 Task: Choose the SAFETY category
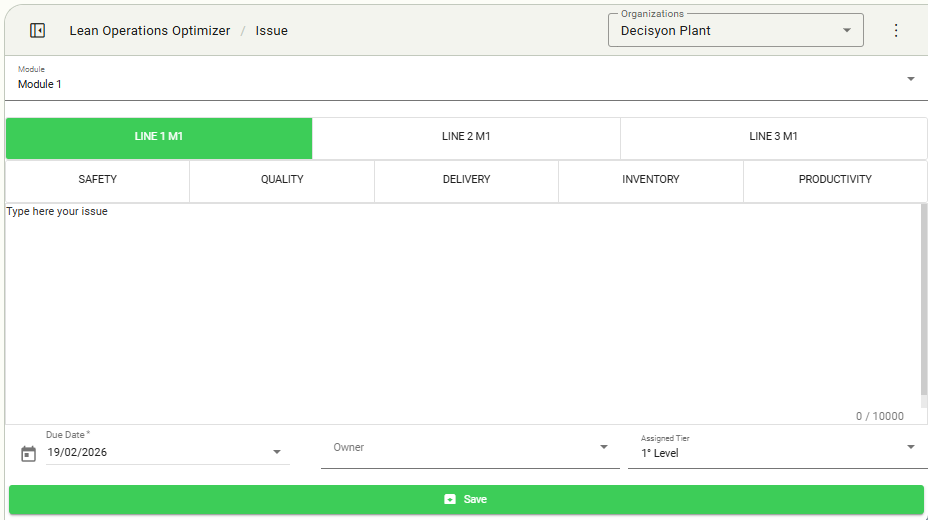click(x=98, y=180)
